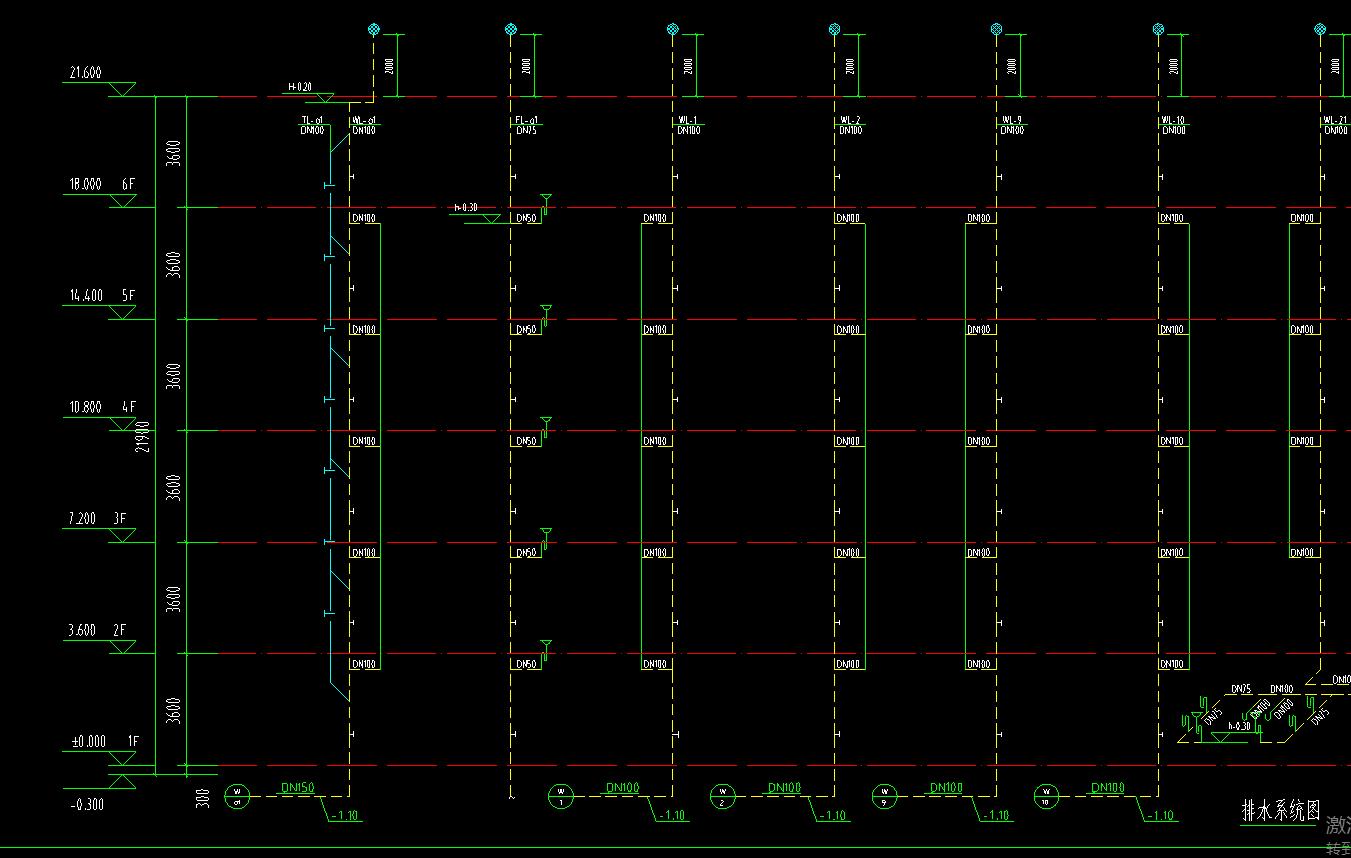
Task: Select the 1F floor label
Action: point(133,742)
